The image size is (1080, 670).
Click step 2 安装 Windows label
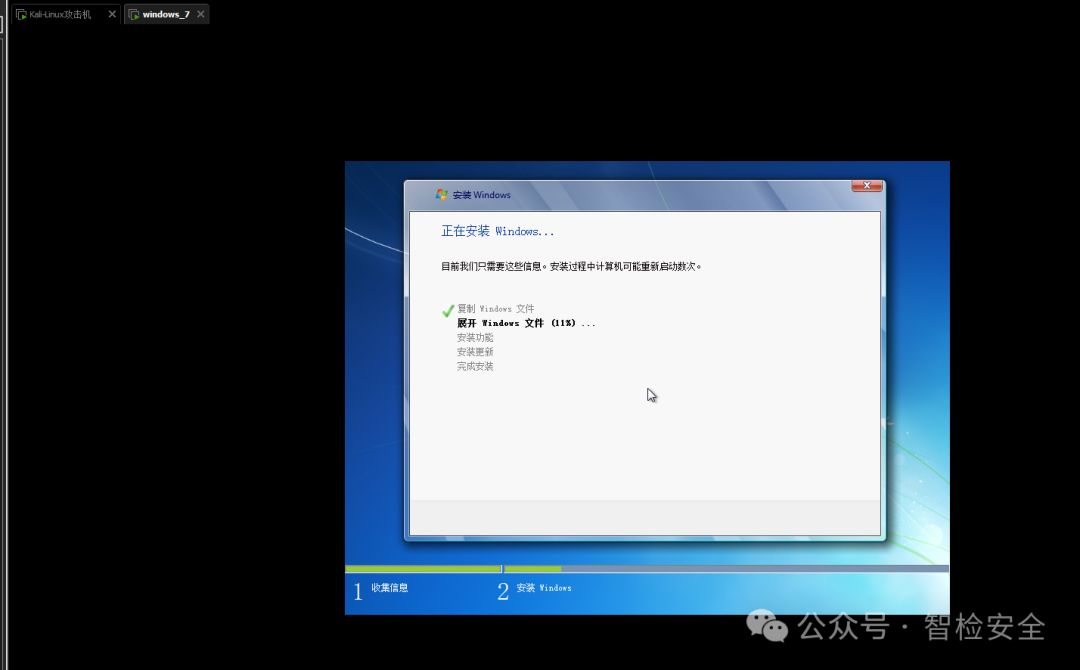pos(543,587)
